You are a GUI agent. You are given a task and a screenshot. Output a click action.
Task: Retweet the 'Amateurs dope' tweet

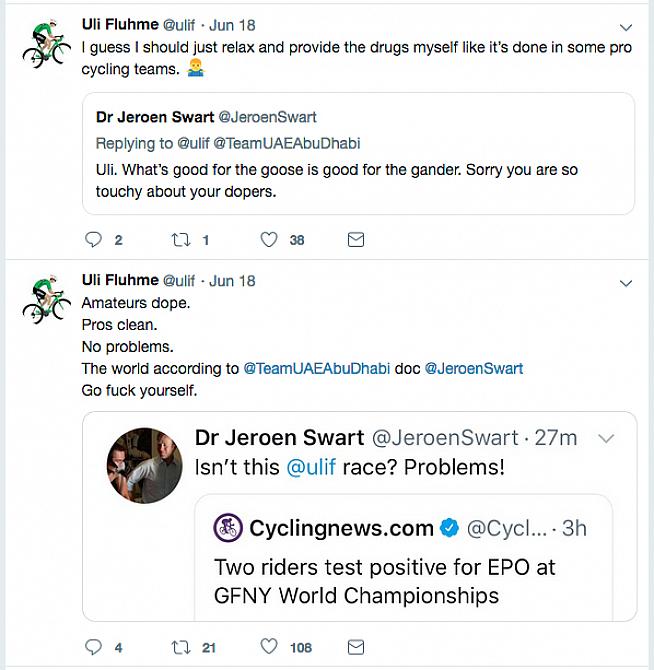point(182,647)
